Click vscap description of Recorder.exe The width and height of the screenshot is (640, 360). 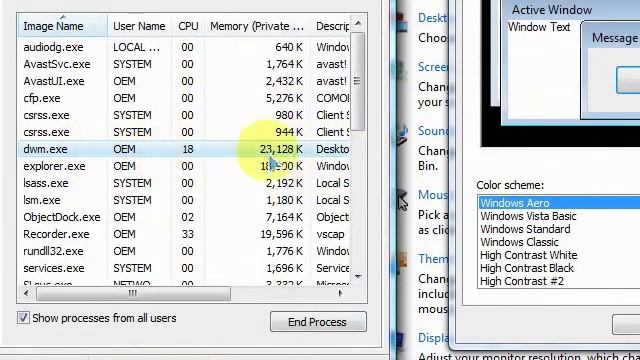click(330, 234)
